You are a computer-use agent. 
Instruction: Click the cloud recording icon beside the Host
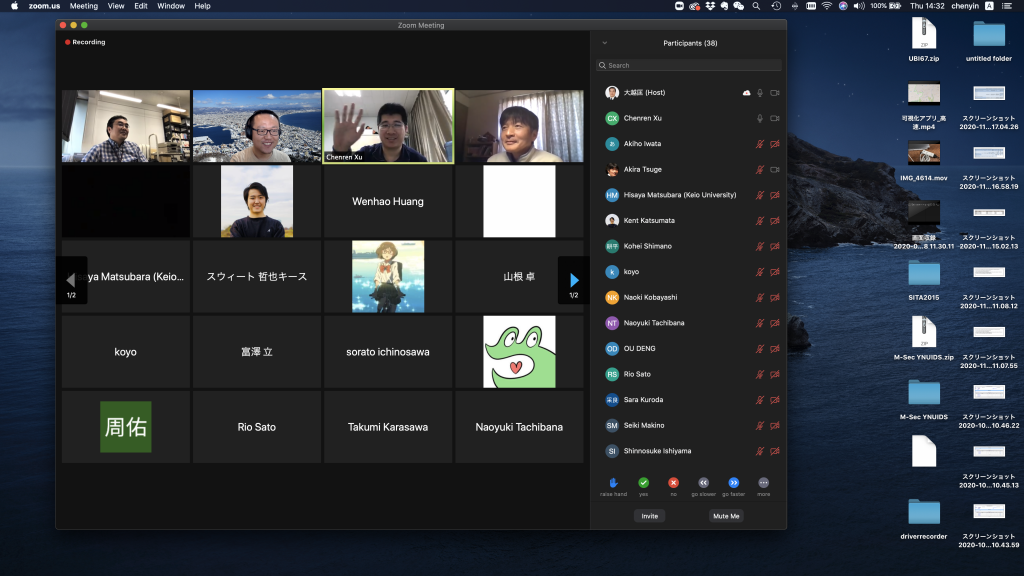pyautogui.click(x=746, y=93)
